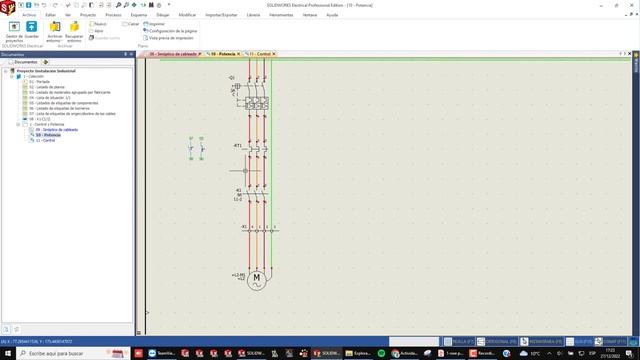Click the status bar input field
Viewport: 640px width, 360px height.
tap(414, 341)
